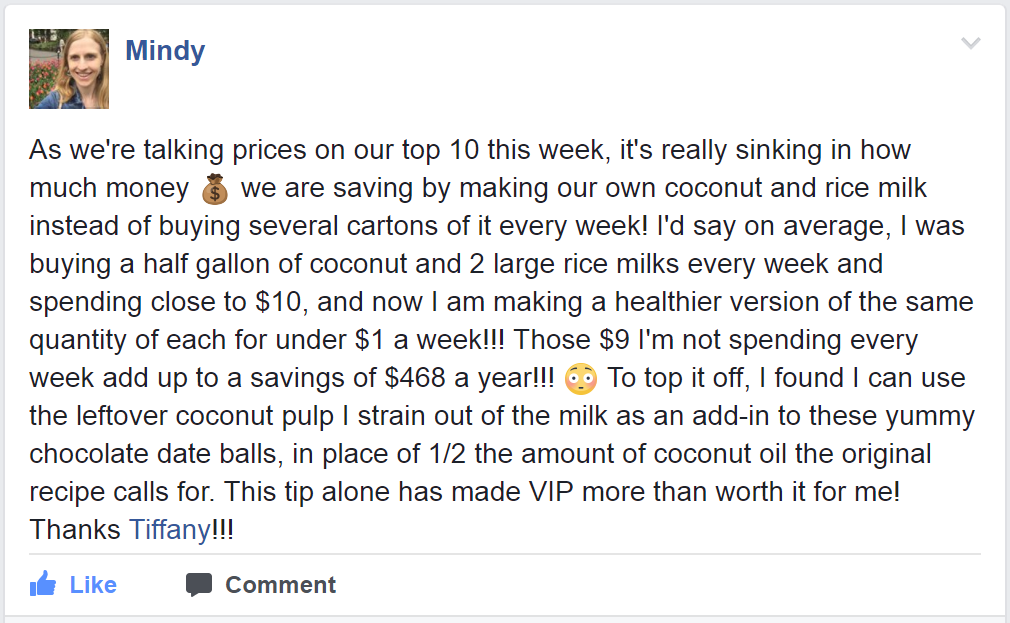Open the Mindy profile name link
Image resolution: width=1010 pixels, height=623 pixels.
pyautogui.click(x=165, y=51)
